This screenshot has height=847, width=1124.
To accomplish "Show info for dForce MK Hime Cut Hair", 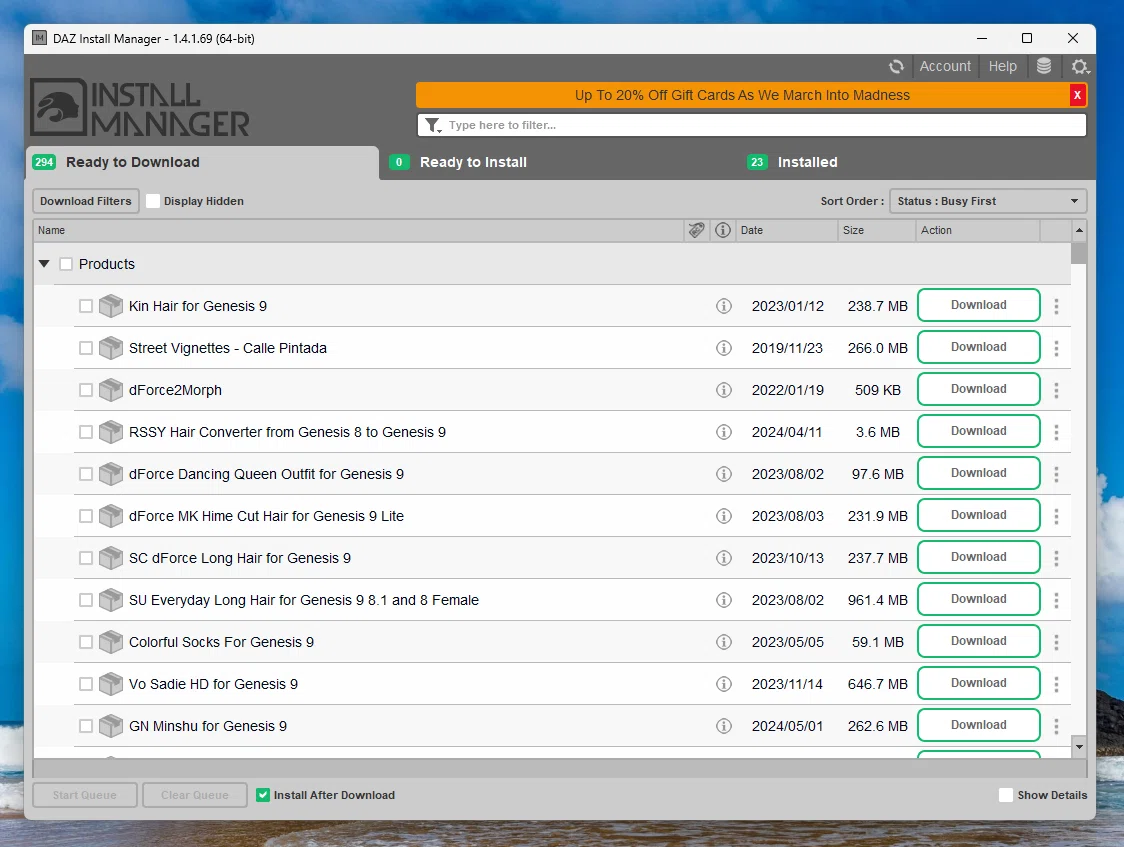I will click(x=724, y=516).
